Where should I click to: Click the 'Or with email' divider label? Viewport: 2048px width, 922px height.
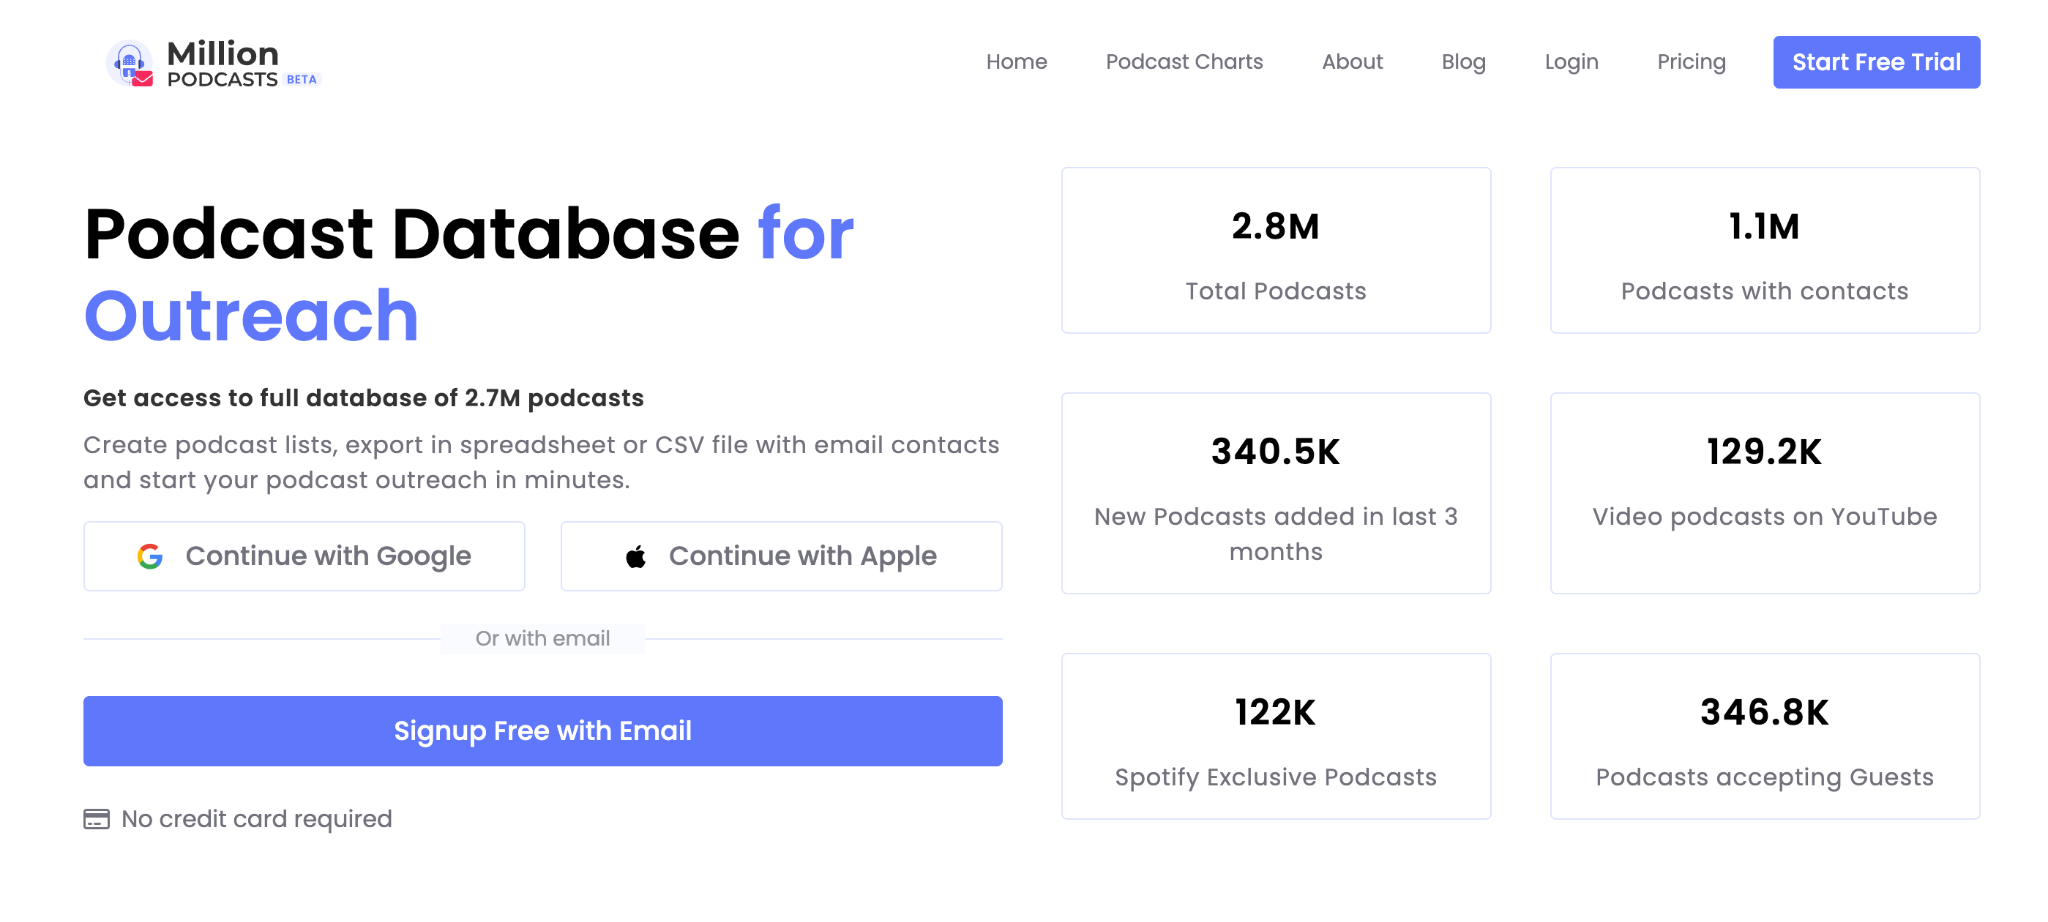pos(543,638)
